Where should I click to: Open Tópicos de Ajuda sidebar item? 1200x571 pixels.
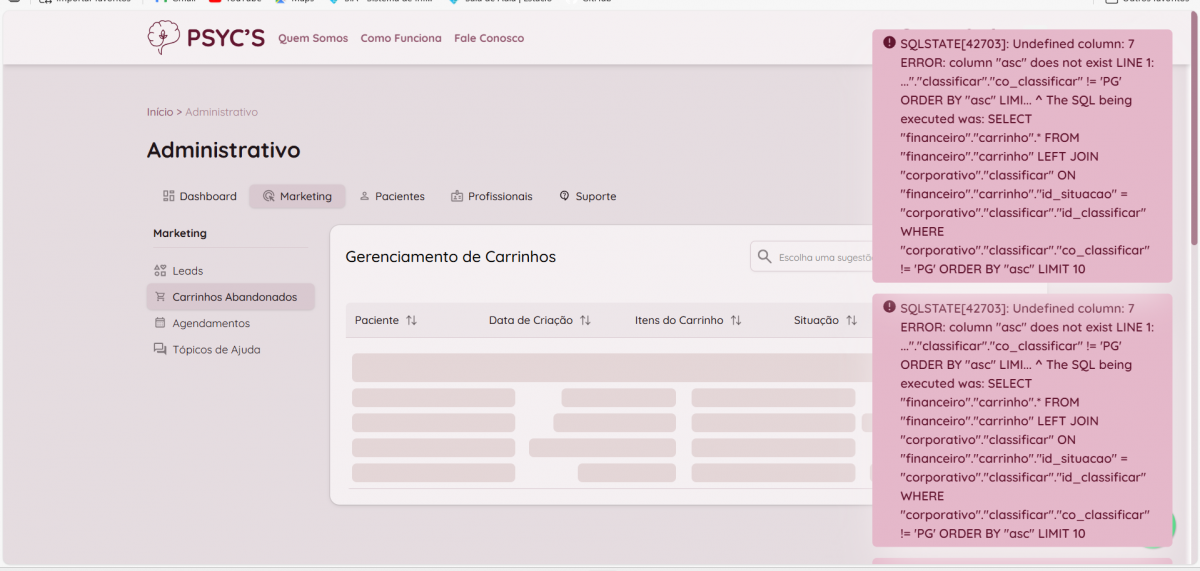(x=215, y=350)
